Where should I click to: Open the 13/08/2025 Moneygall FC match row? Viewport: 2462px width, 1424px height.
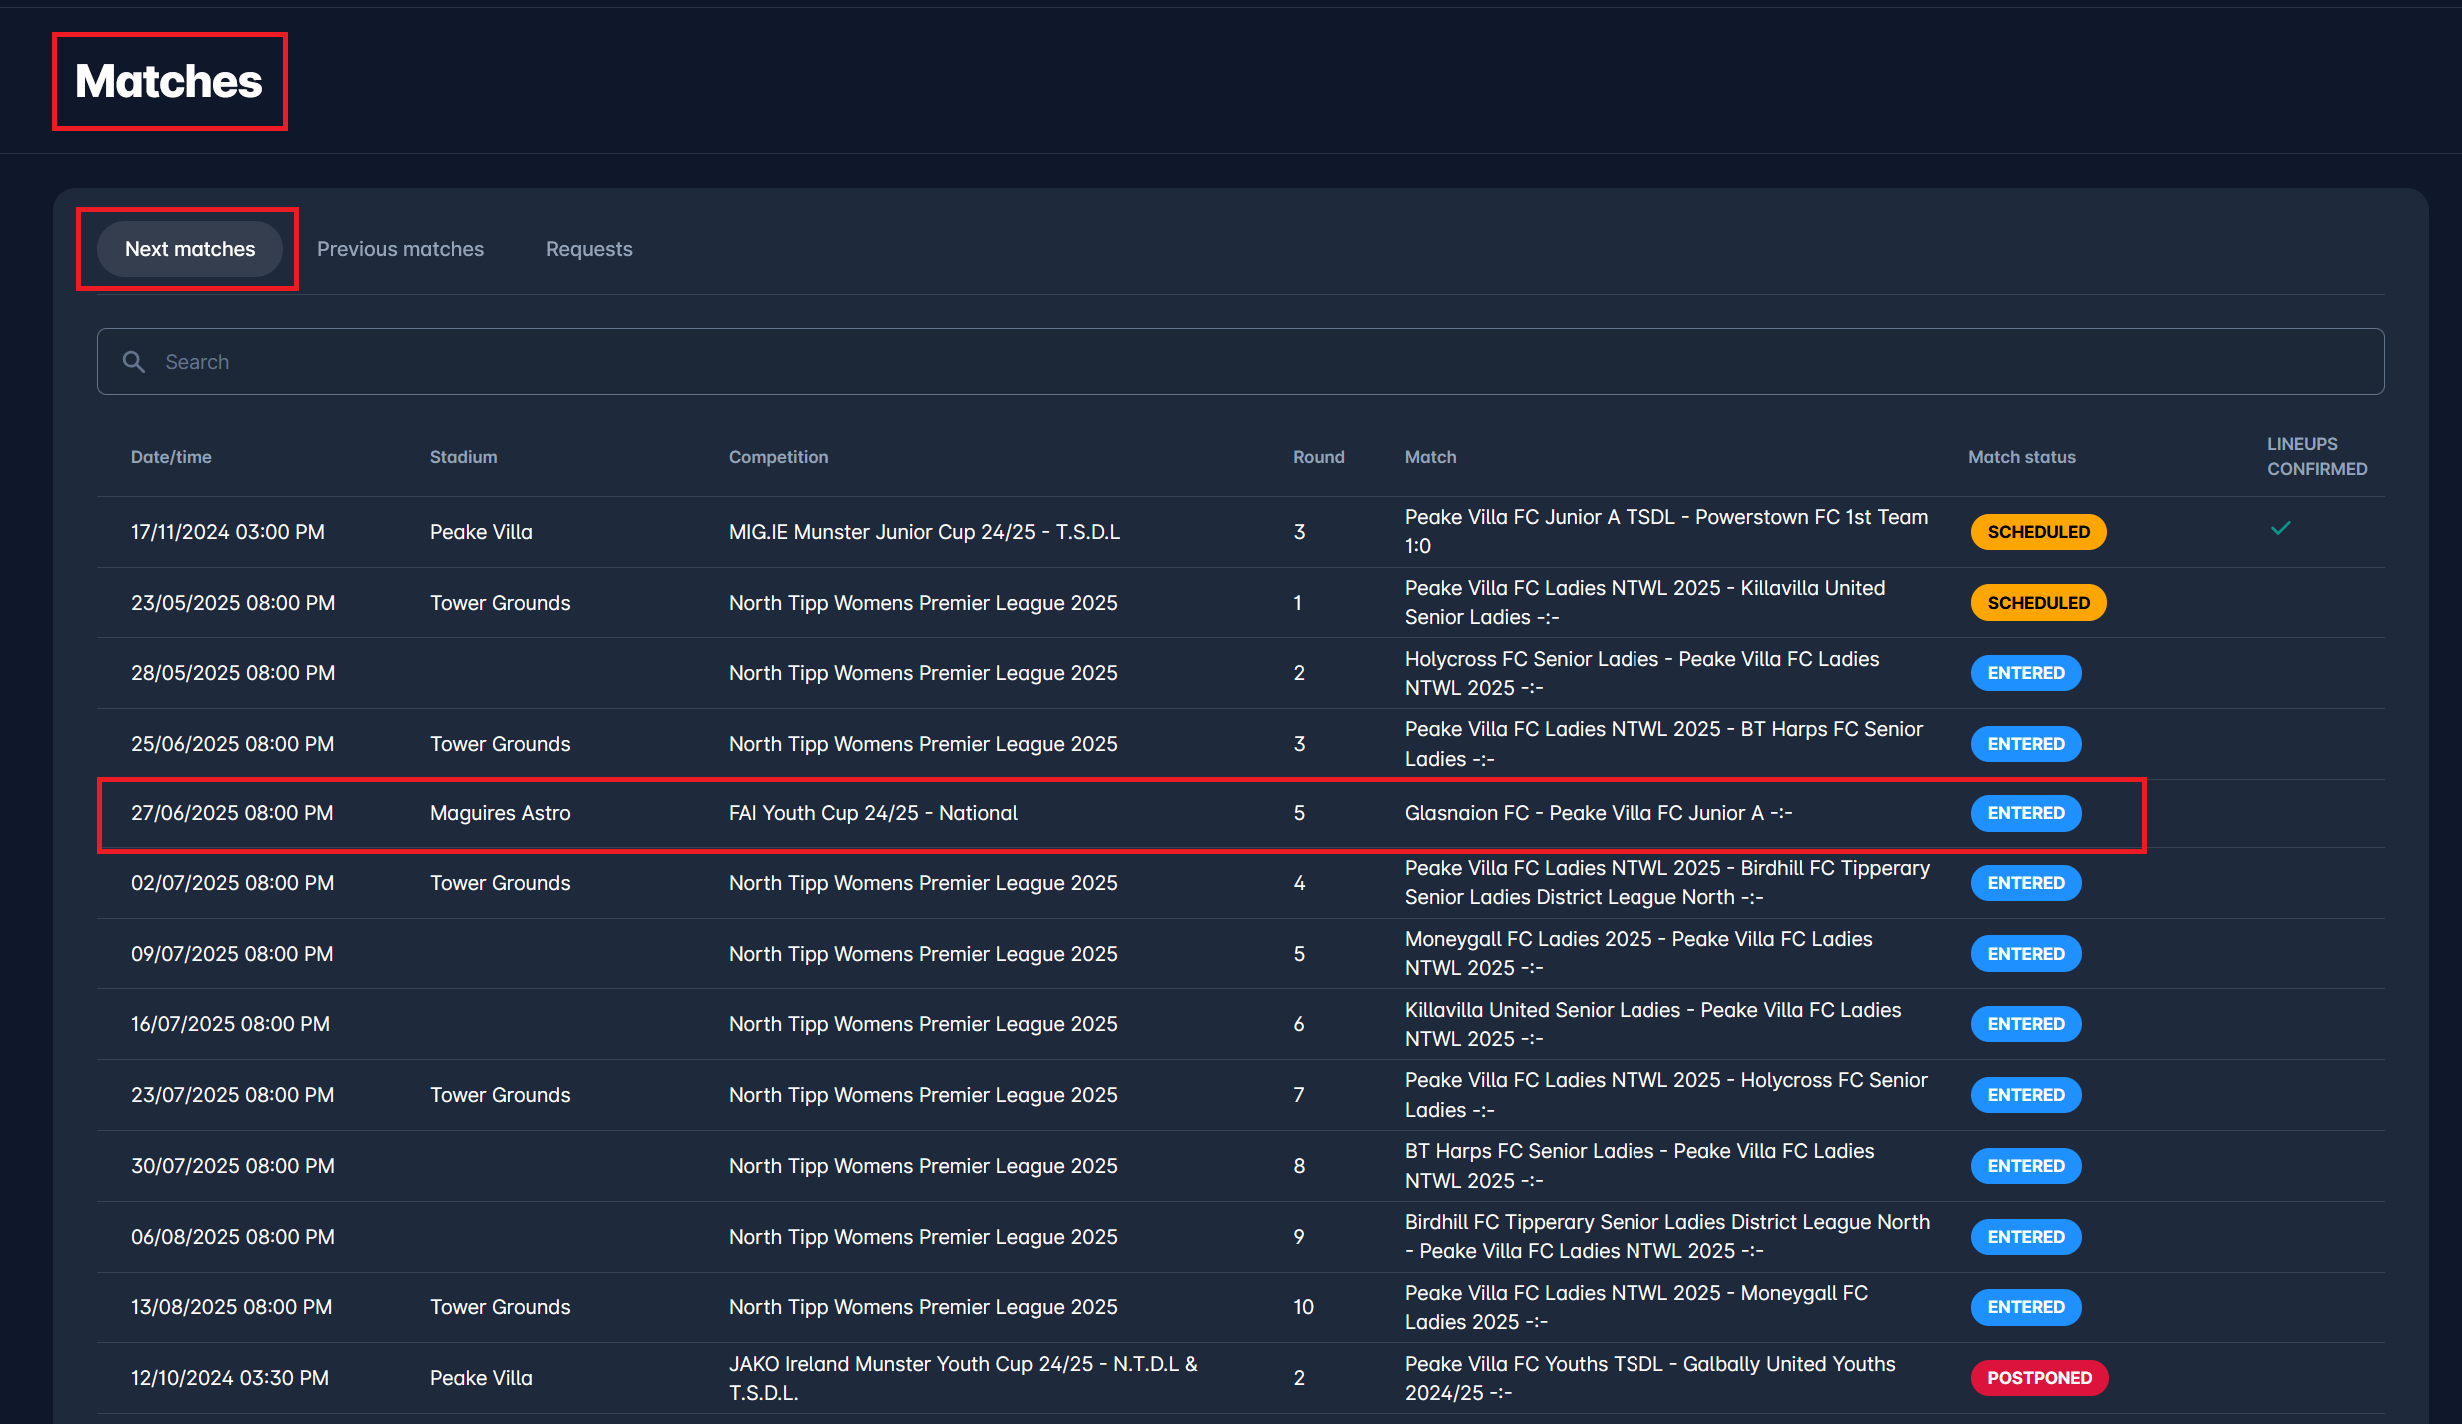(x=1635, y=1307)
